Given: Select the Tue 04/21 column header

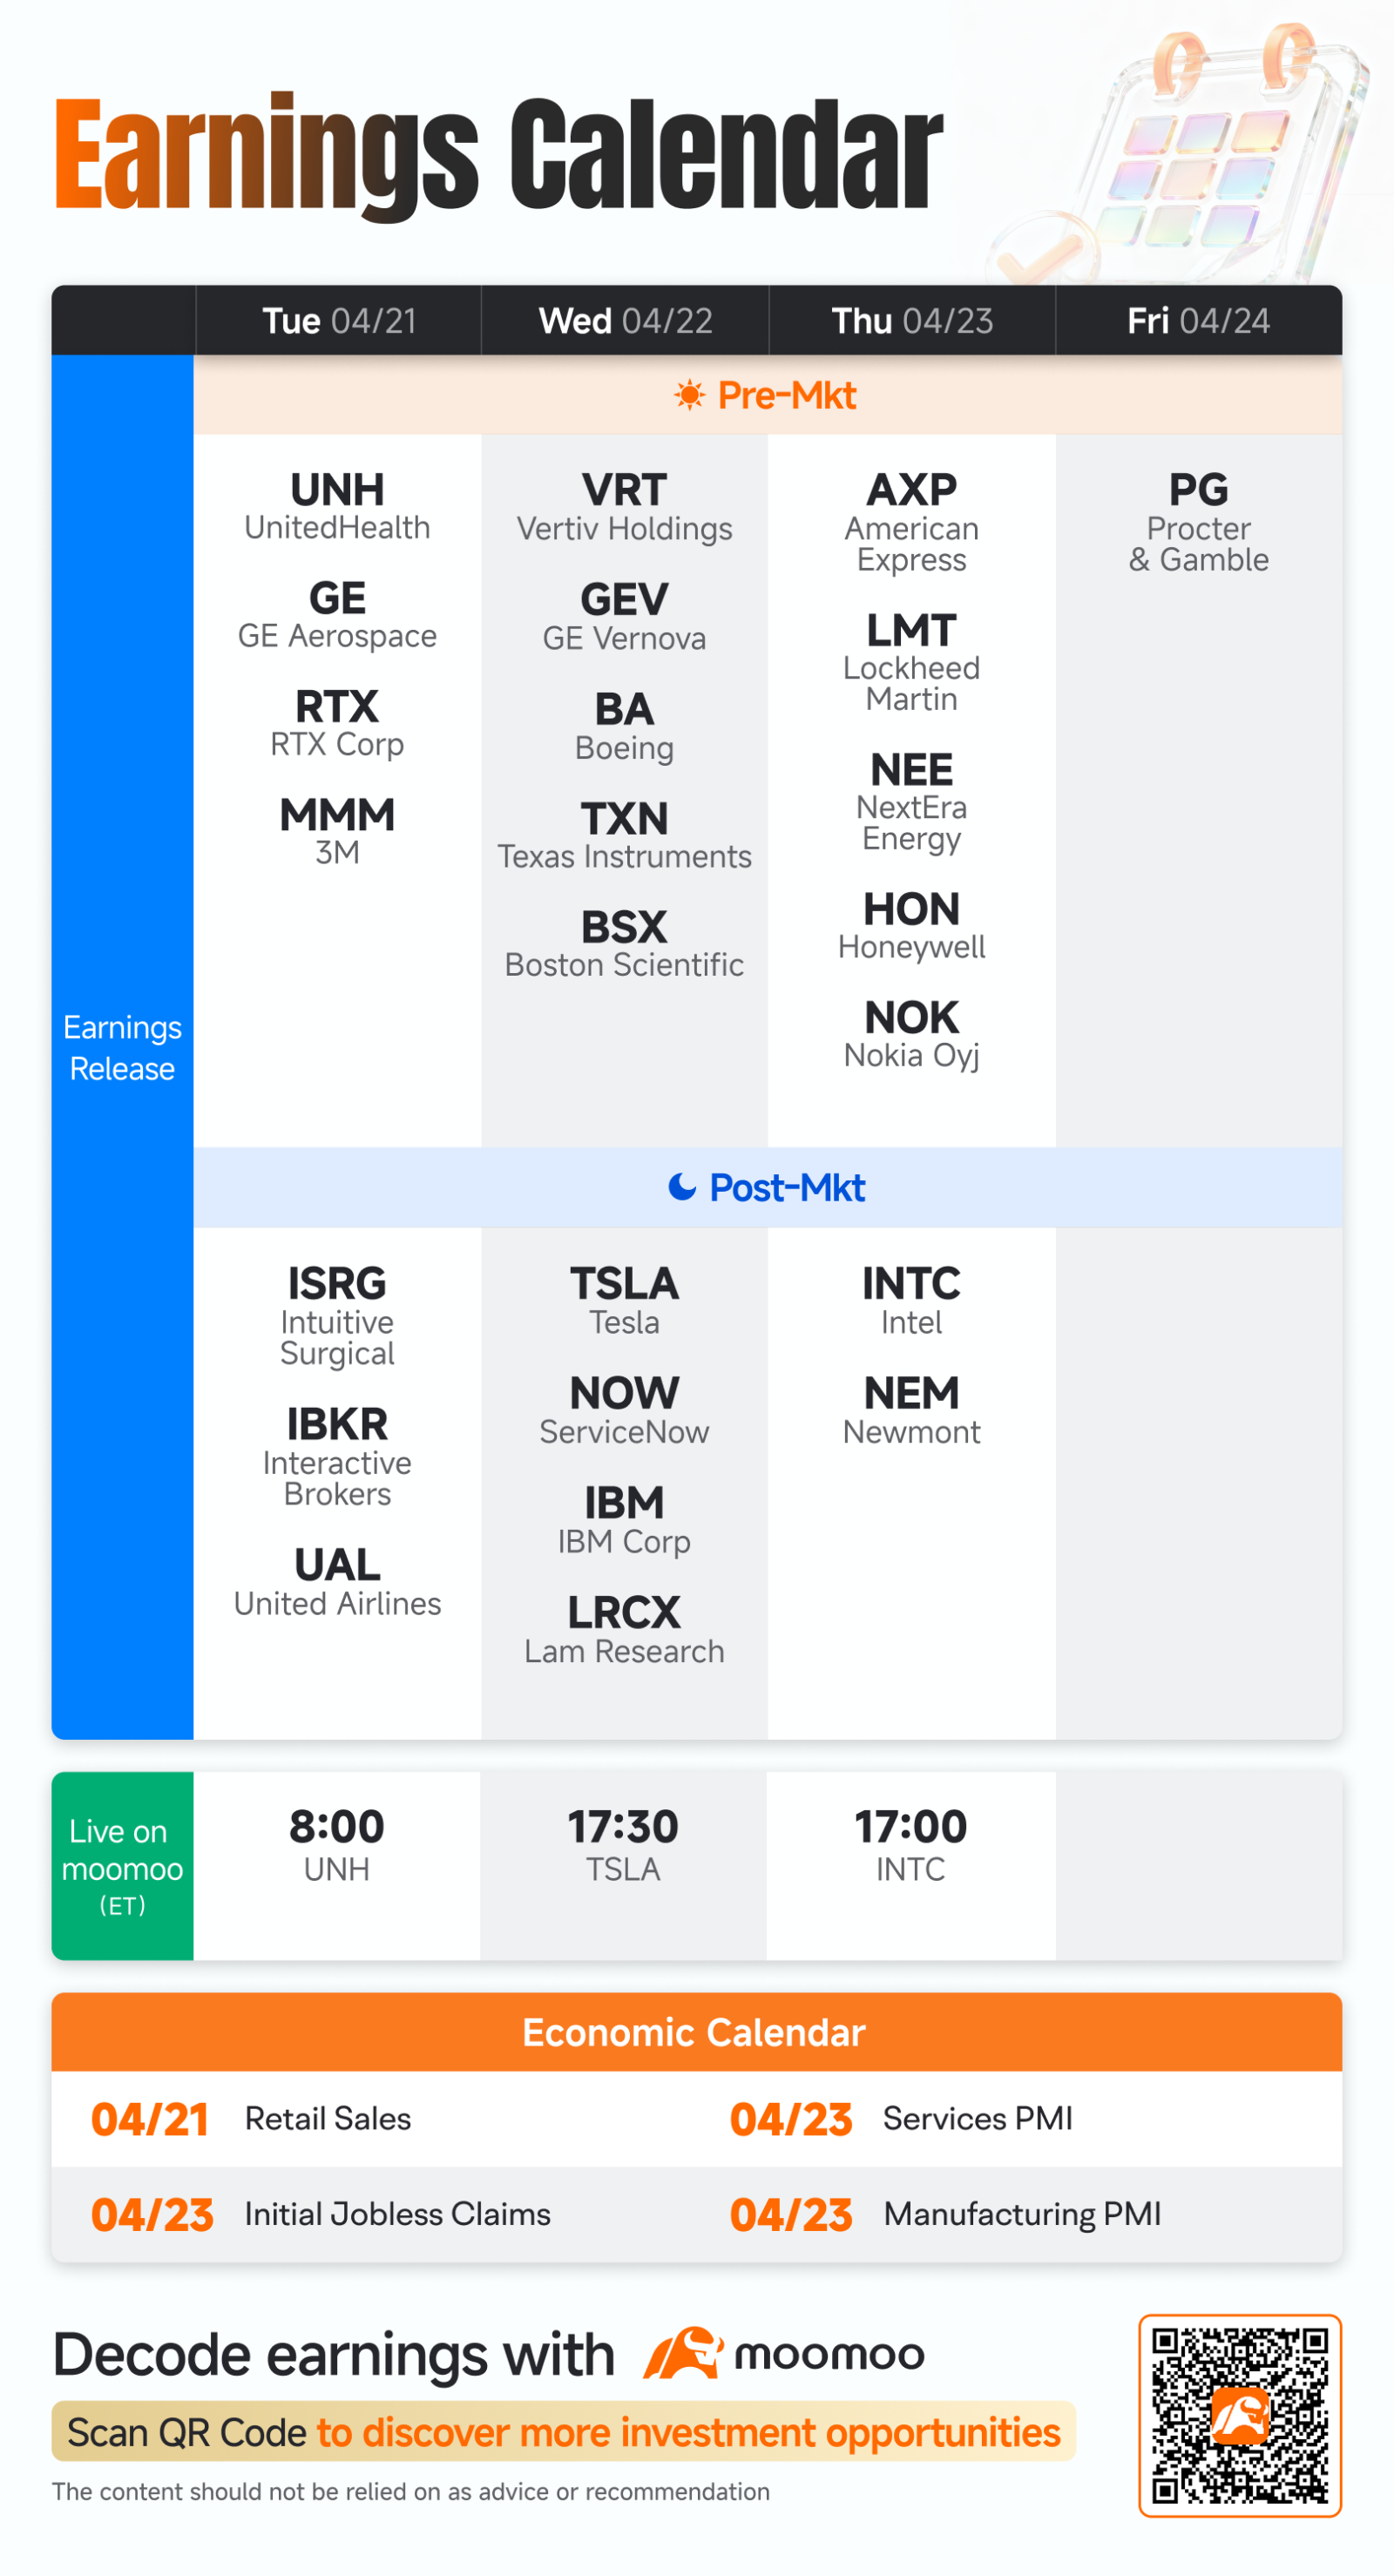Looking at the screenshot, I should [x=339, y=321].
